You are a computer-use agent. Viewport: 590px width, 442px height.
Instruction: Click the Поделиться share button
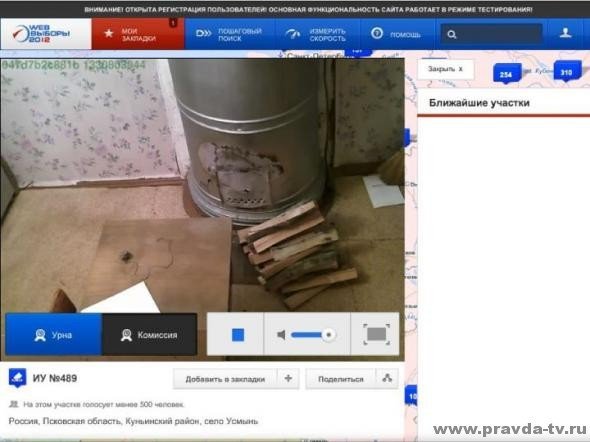(341, 379)
